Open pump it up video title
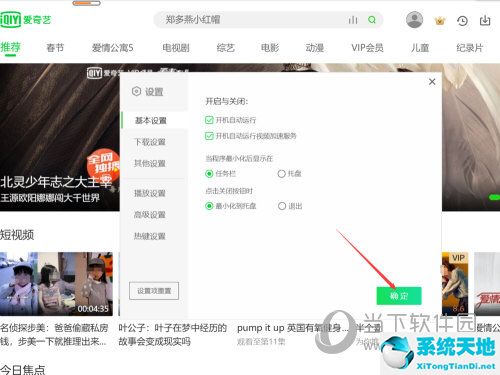Screen dimensions: 500x375 [x=293, y=328]
